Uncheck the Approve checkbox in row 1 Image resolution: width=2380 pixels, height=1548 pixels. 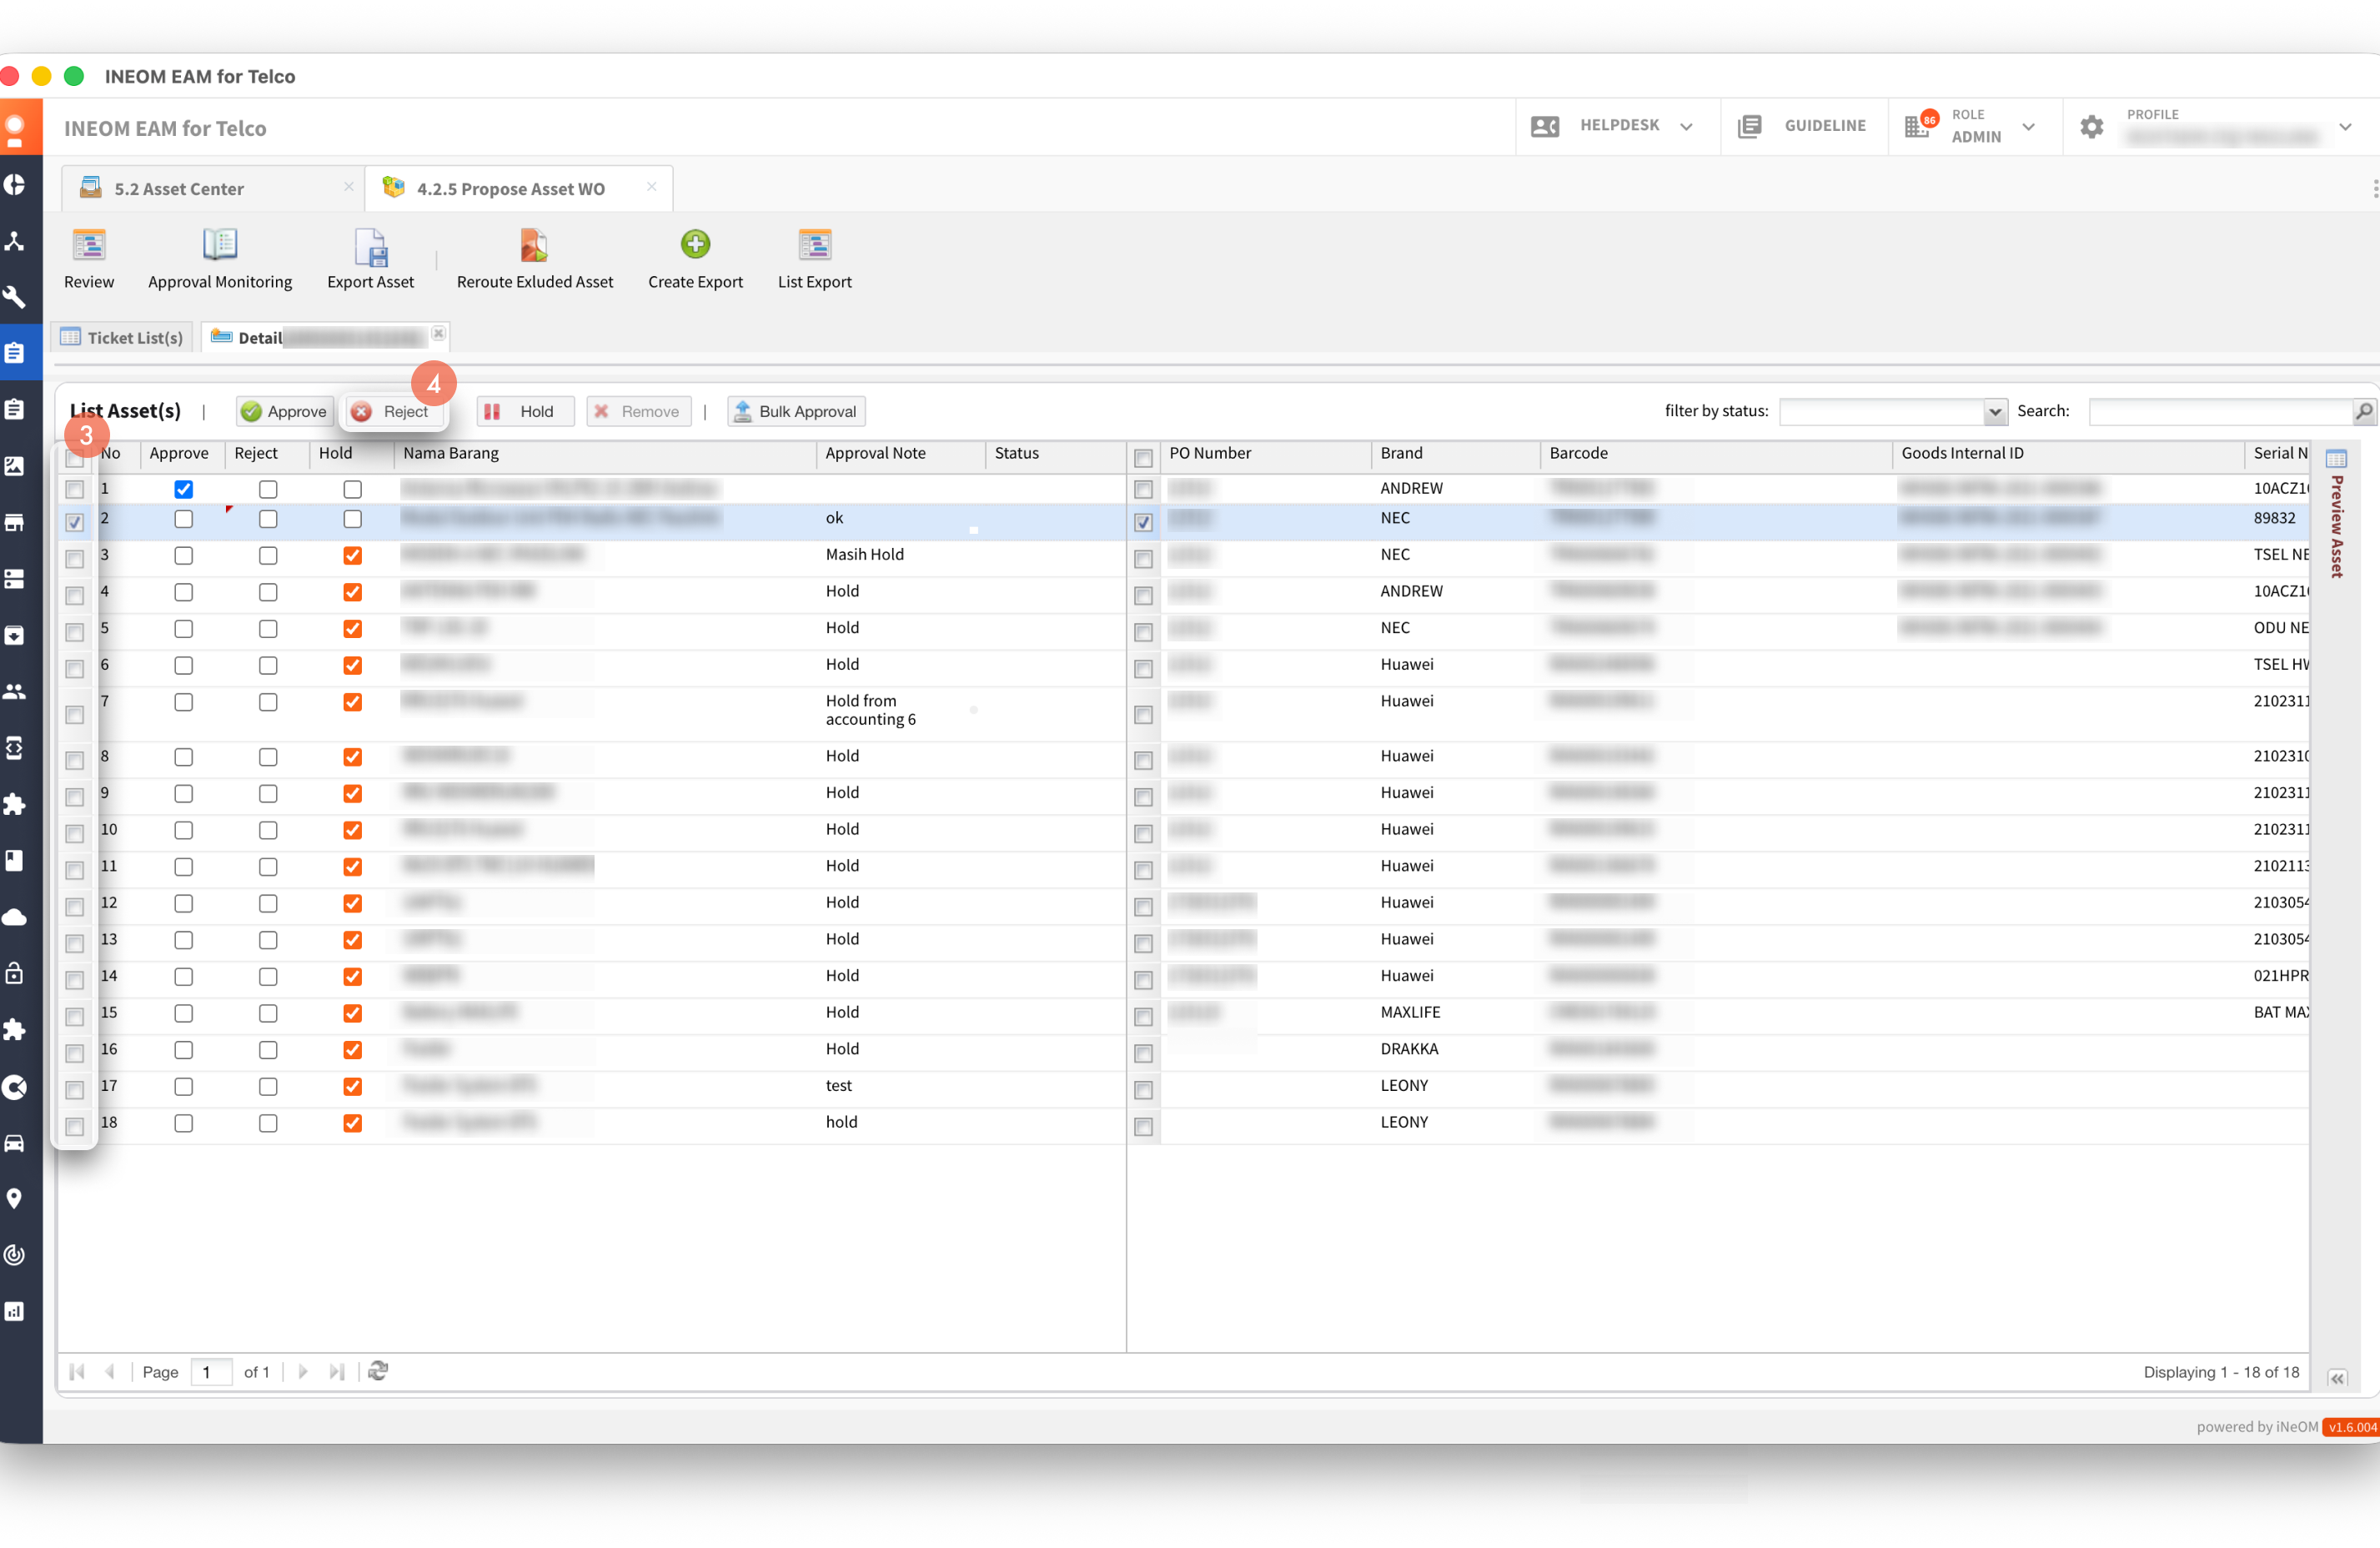(183, 489)
